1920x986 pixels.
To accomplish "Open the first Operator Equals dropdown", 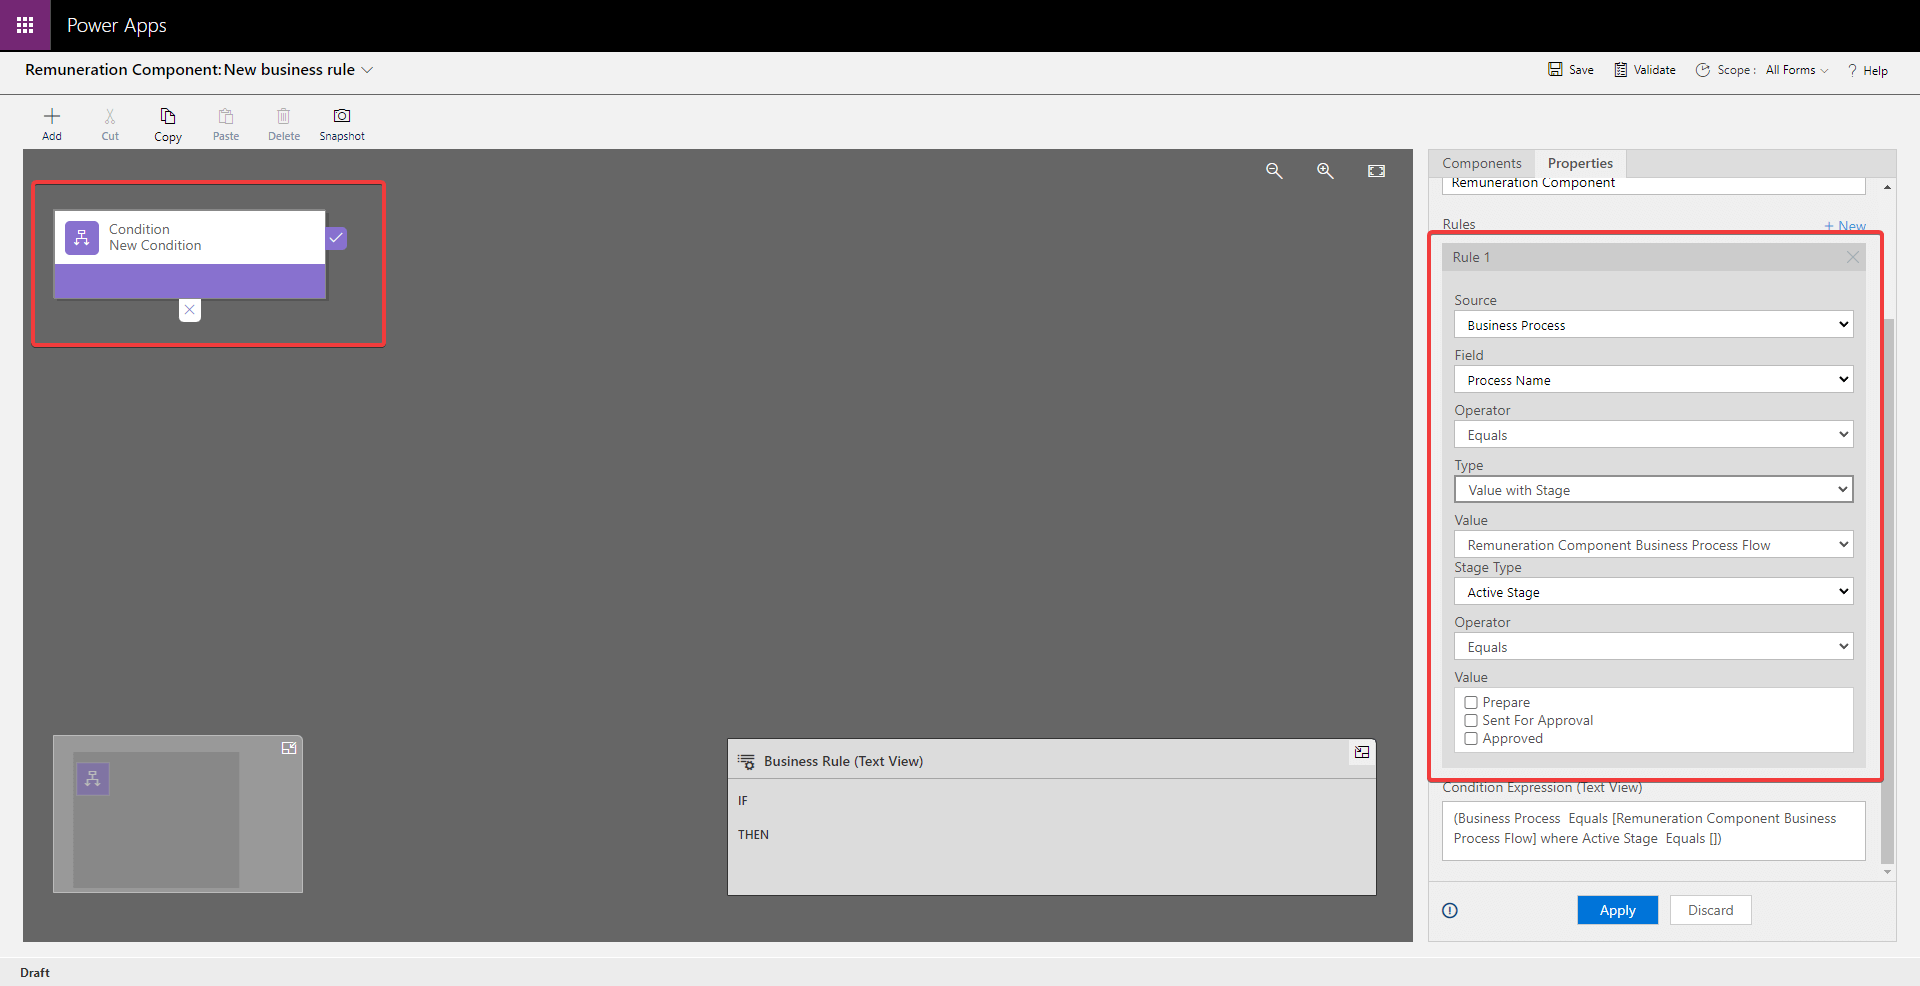I will [1653, 435].
